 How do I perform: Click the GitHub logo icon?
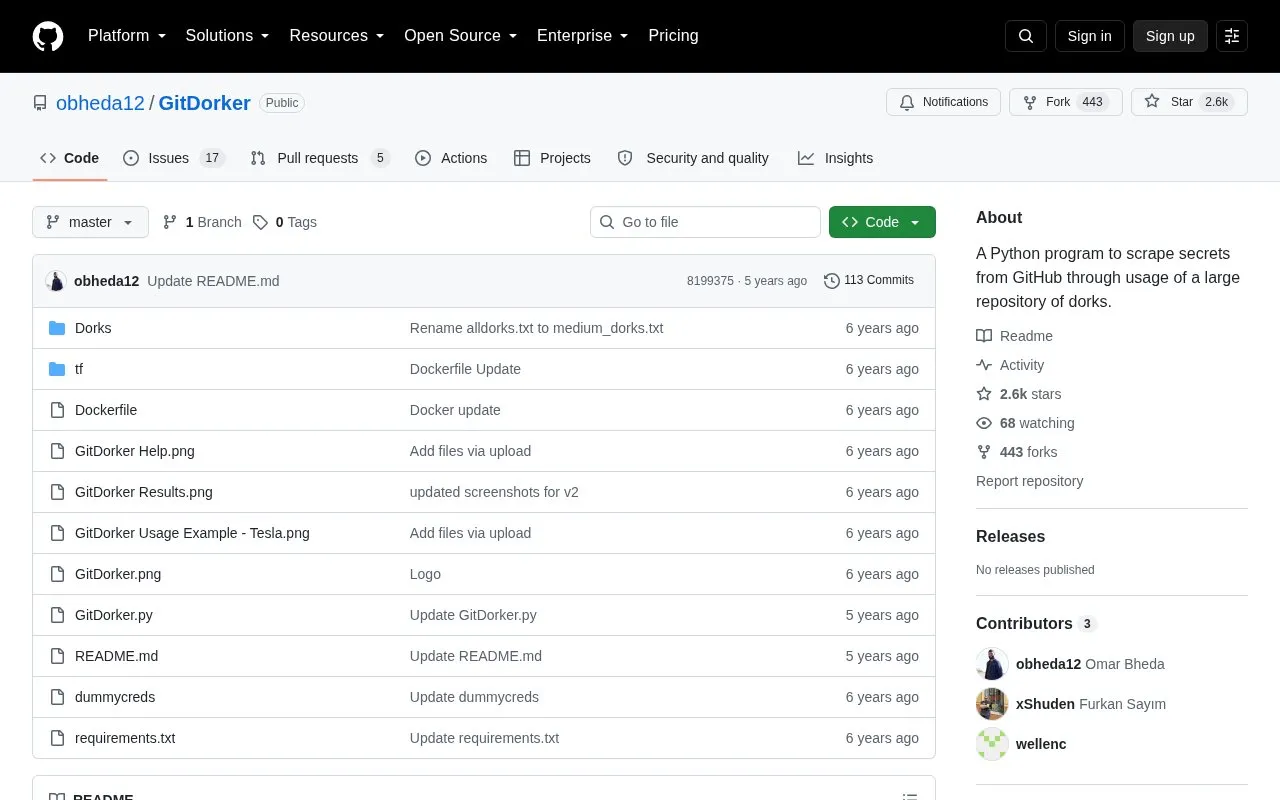click(x=48, y=36)
